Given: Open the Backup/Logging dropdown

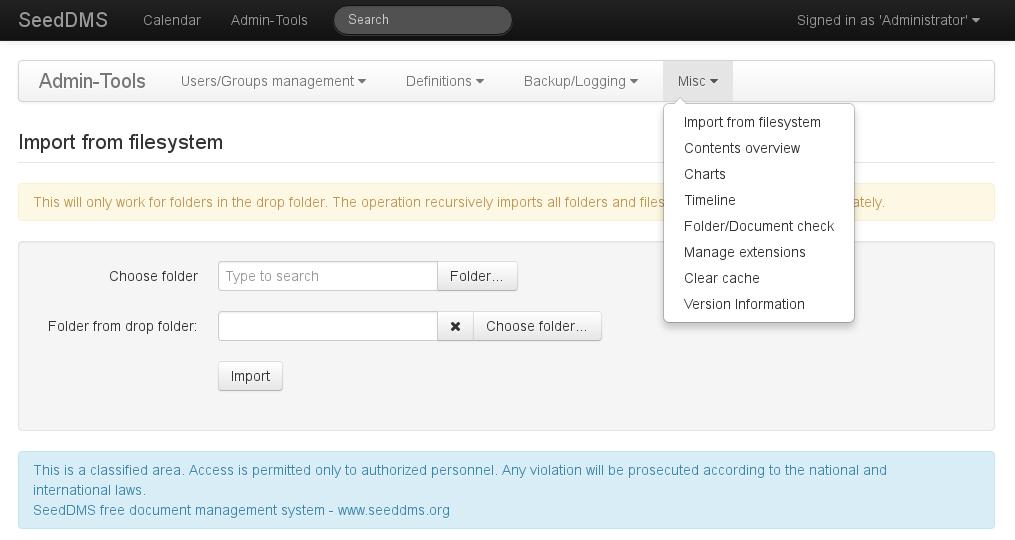Looking at the screenshot, I should 580,81.
